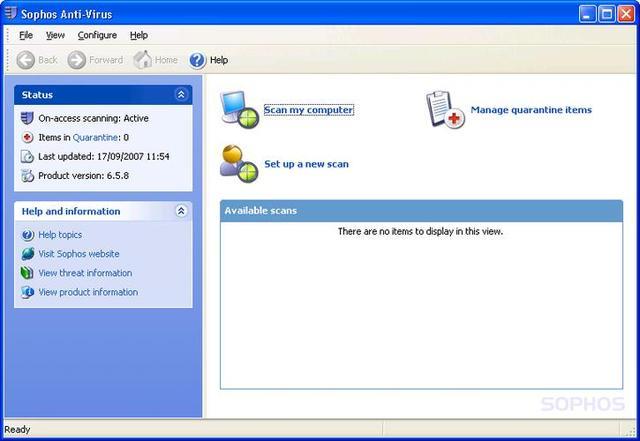Open the Help topics link

[60, 235]
